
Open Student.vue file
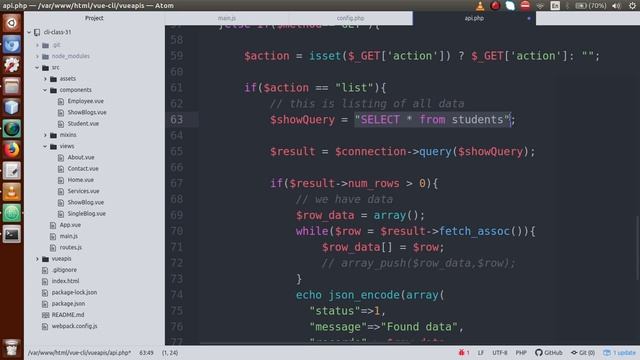click(x=83, y=124)
